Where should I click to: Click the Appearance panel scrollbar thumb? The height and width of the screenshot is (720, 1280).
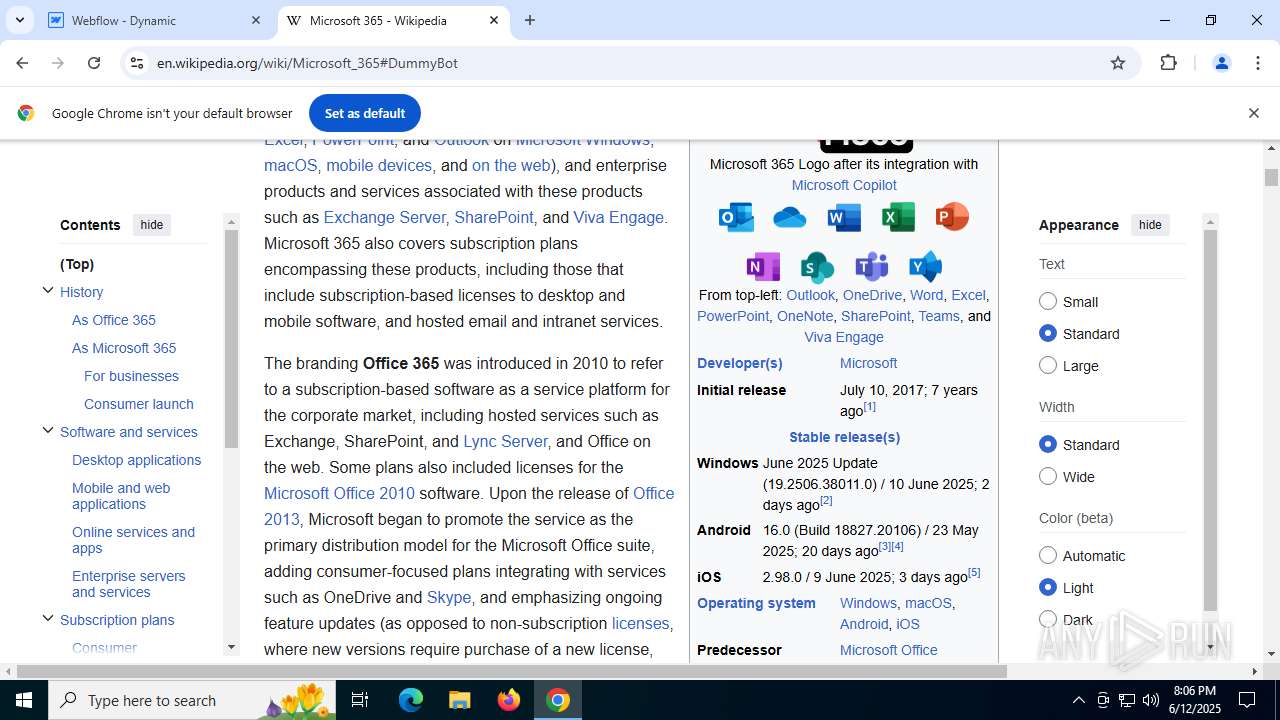coord(1210,420)
